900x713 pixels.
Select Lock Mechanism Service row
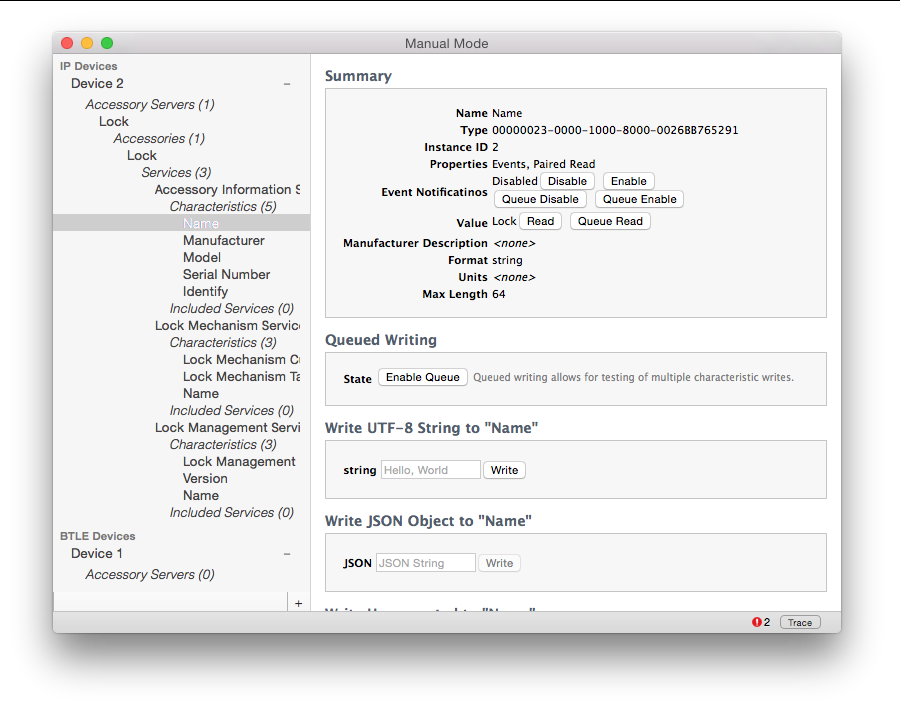pyautogui.click(x=227, y=326)
